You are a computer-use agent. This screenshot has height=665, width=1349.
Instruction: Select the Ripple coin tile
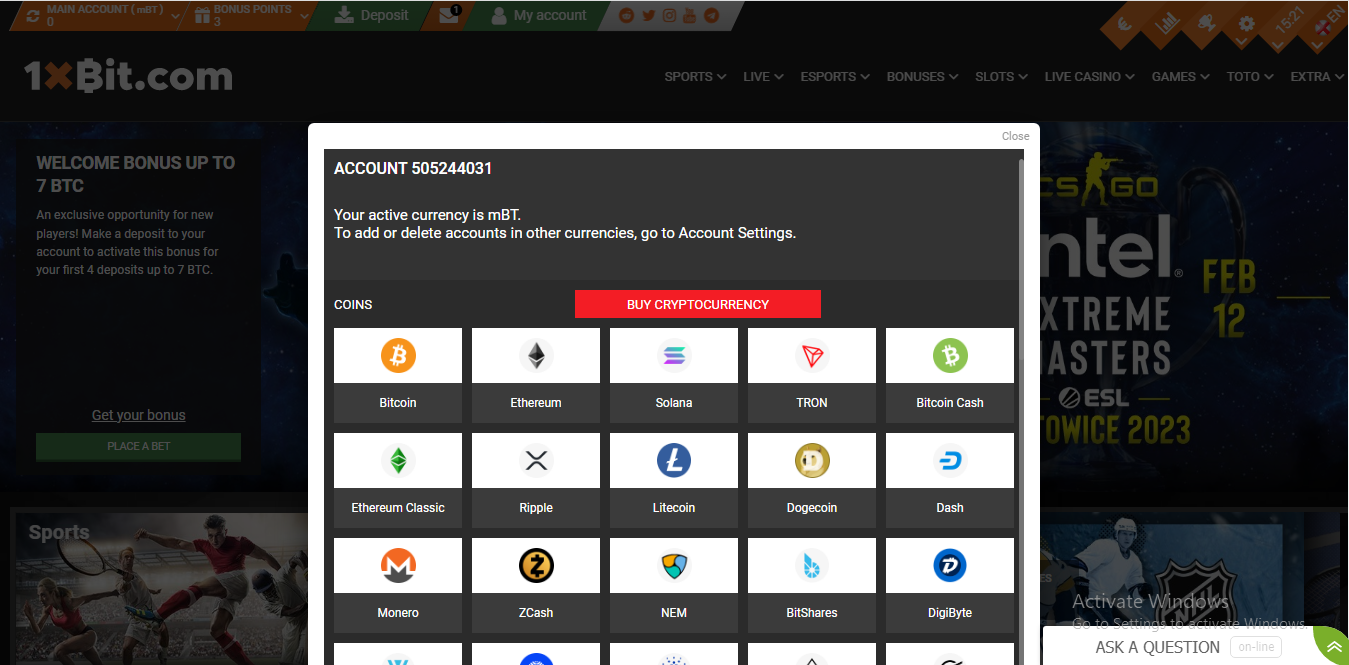point(535,481)
